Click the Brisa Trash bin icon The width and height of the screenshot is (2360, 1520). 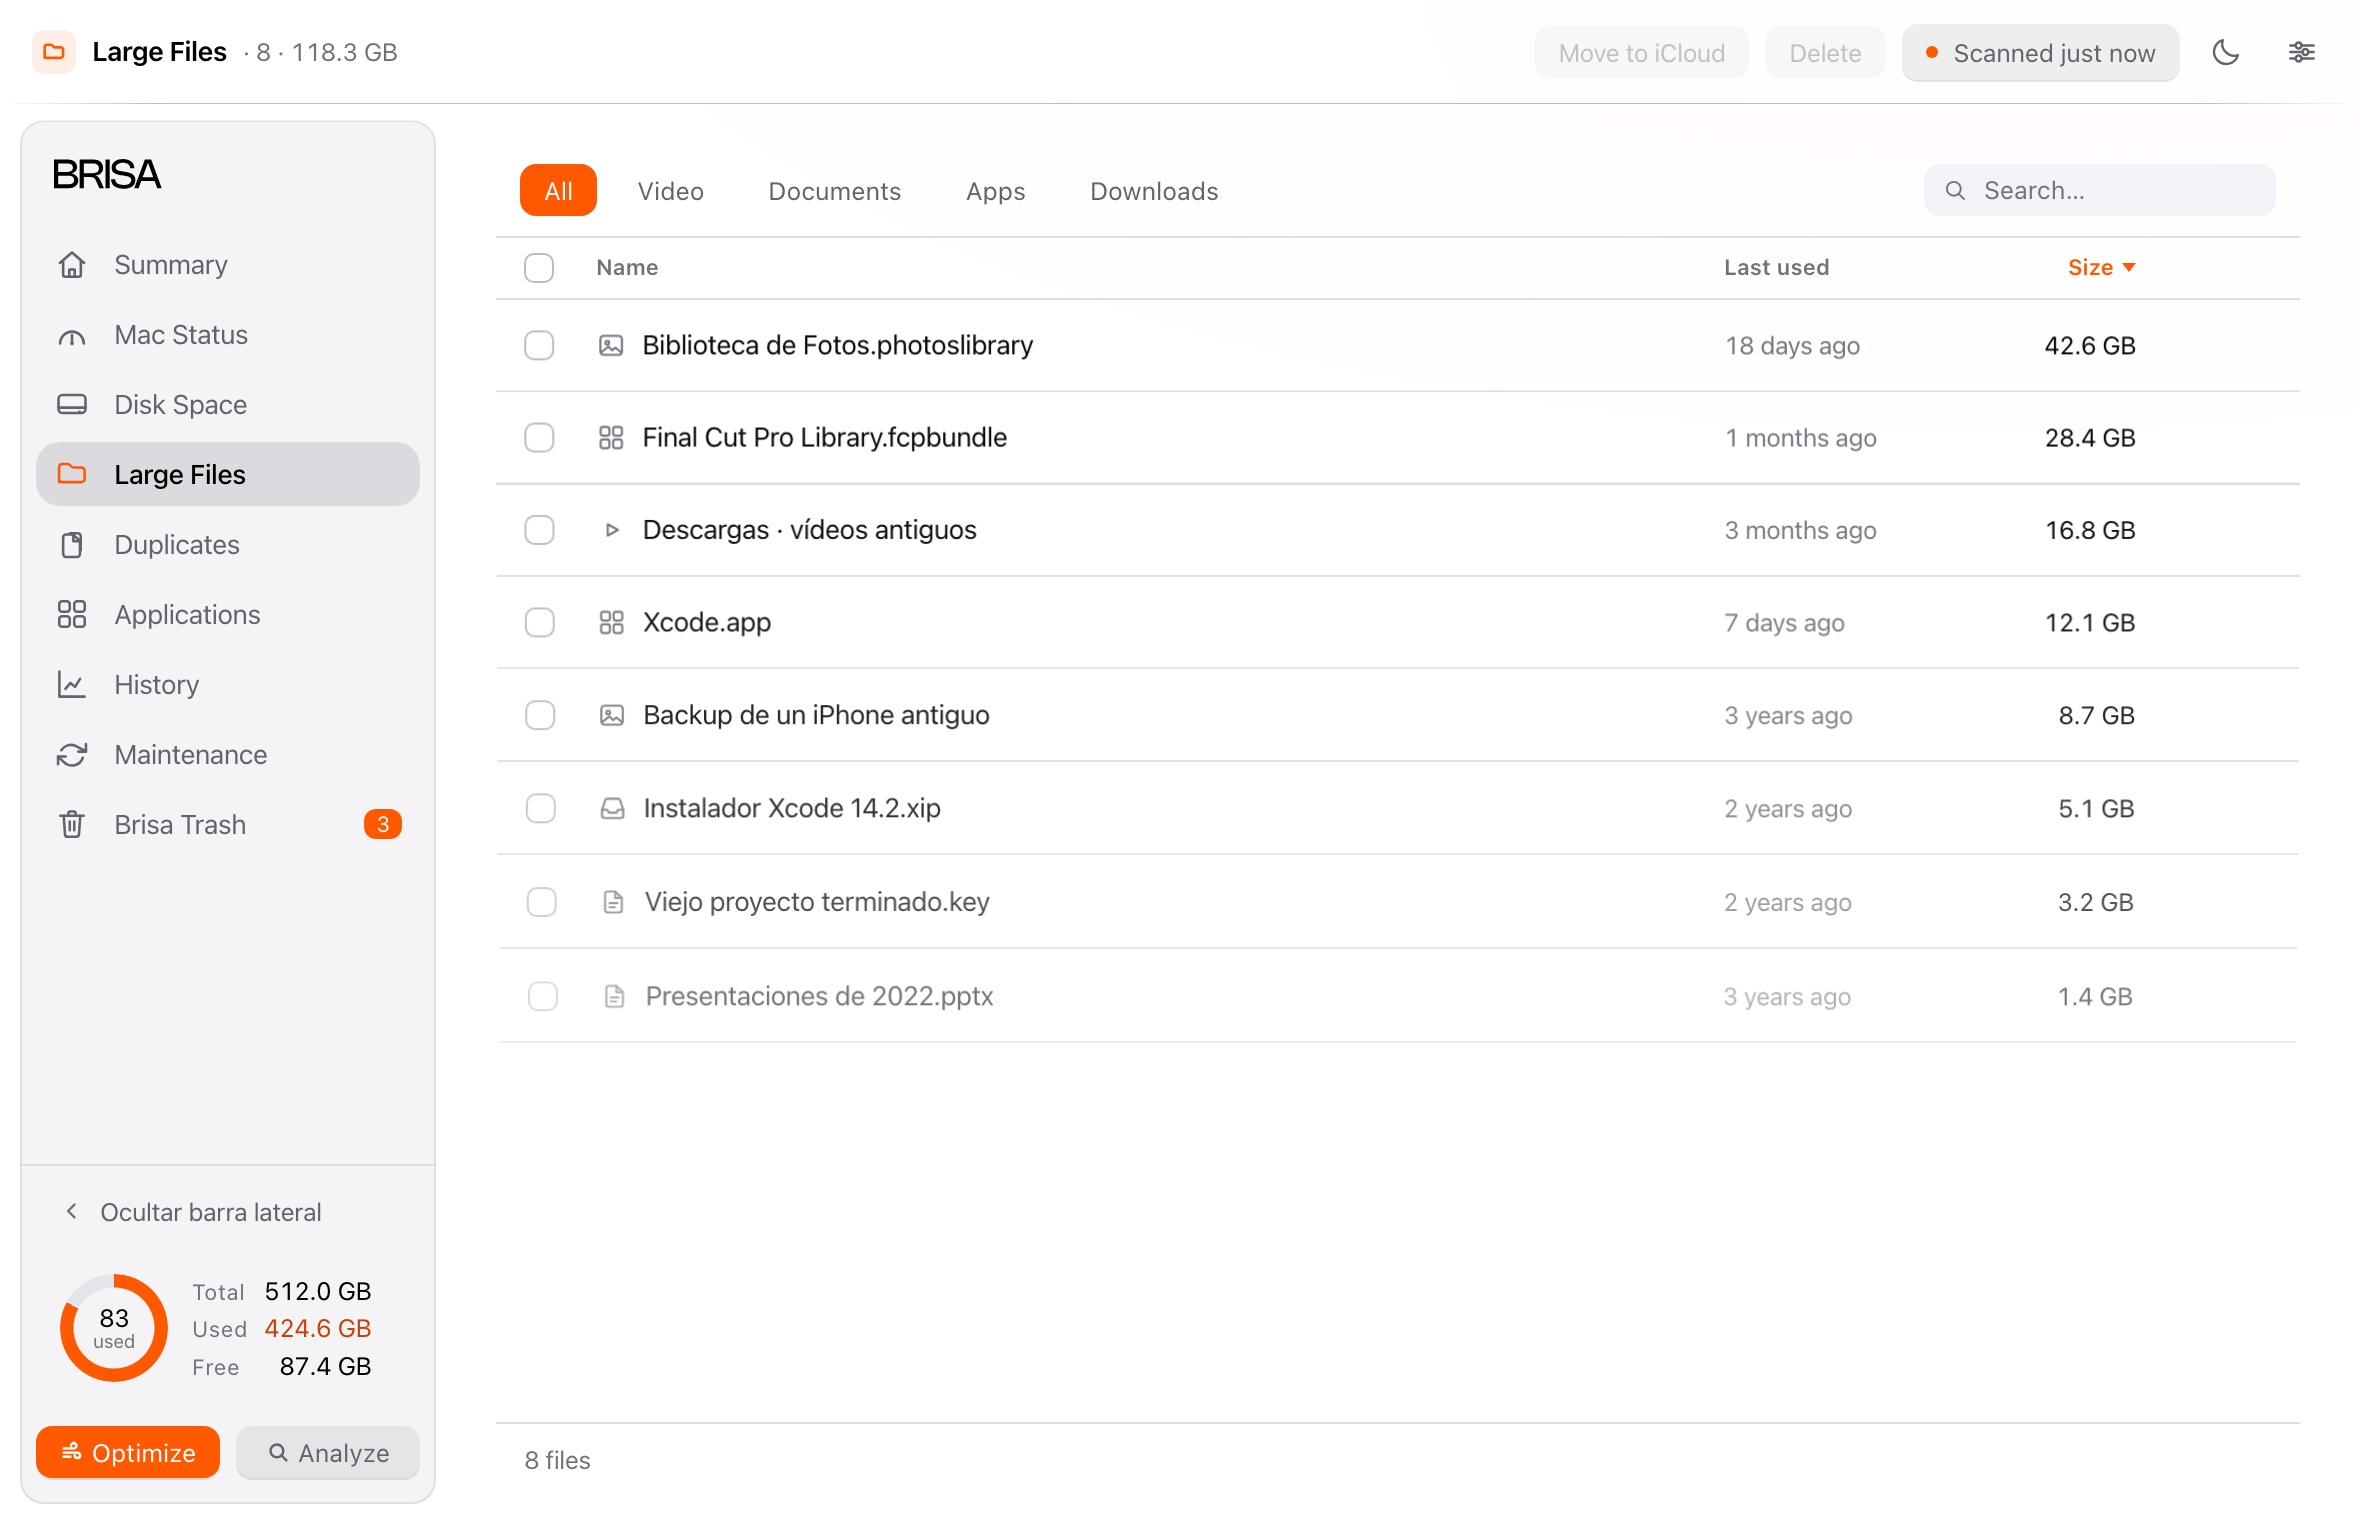pyautogui.click(x=72, y=824)
